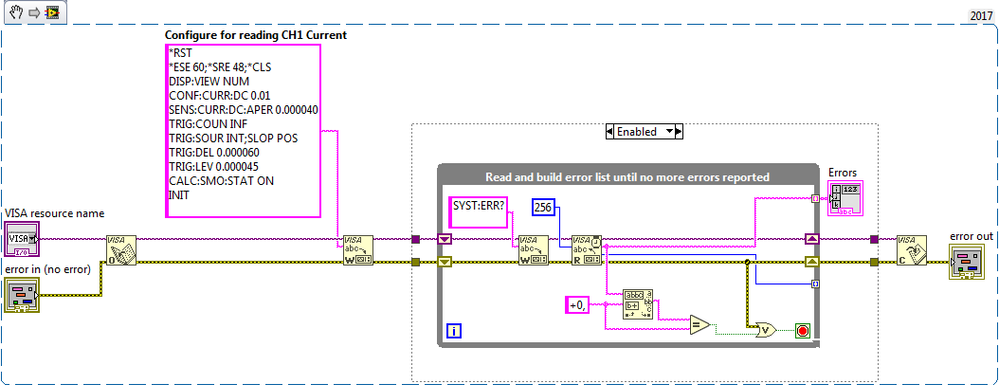The height and width of the screenshot is (386, 999).
Task: Click the loop stop condition terminal
Action: 802,331
